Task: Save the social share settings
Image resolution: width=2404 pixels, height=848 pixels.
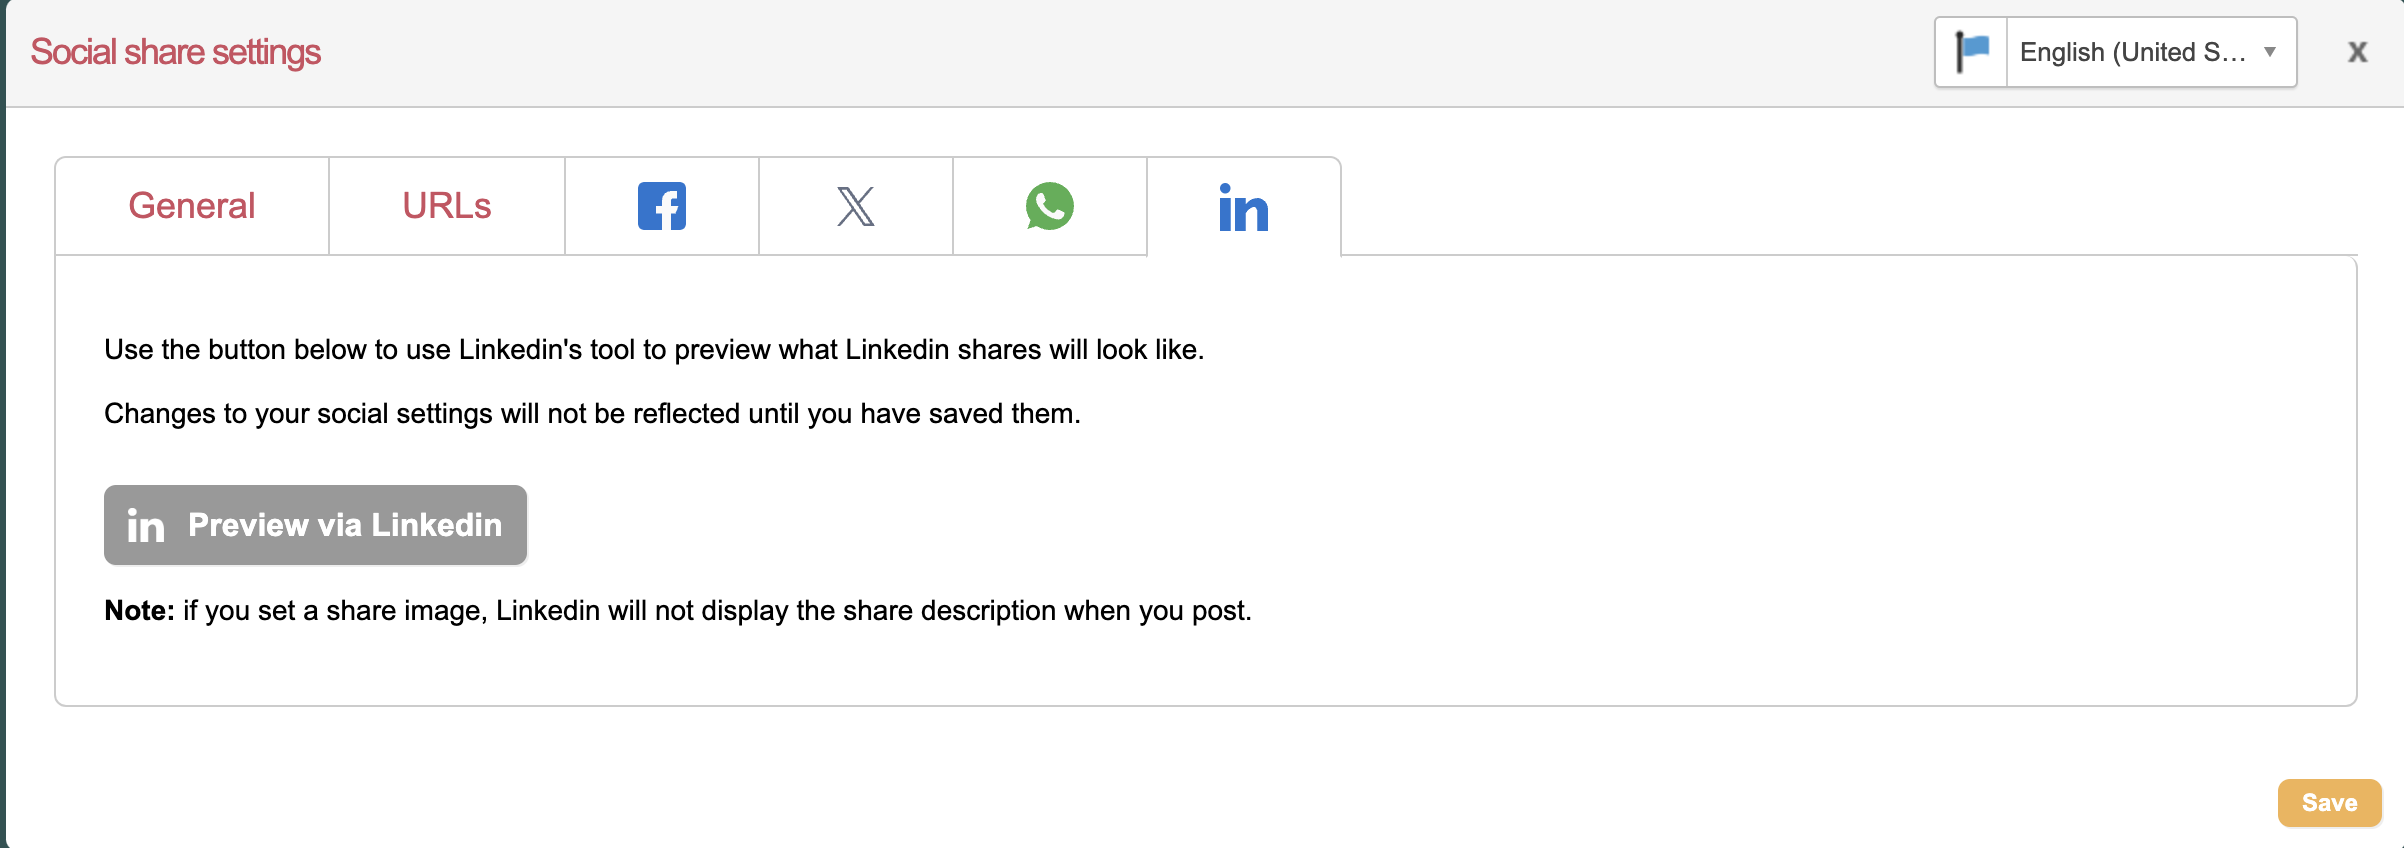Action: pos(2330,803)
